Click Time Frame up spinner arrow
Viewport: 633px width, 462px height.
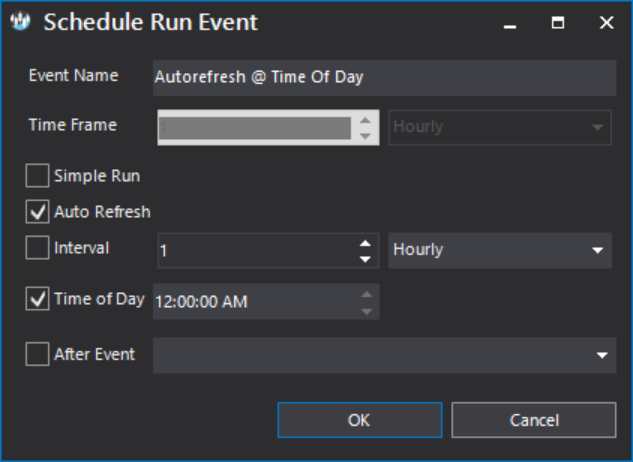click(366, 120)
